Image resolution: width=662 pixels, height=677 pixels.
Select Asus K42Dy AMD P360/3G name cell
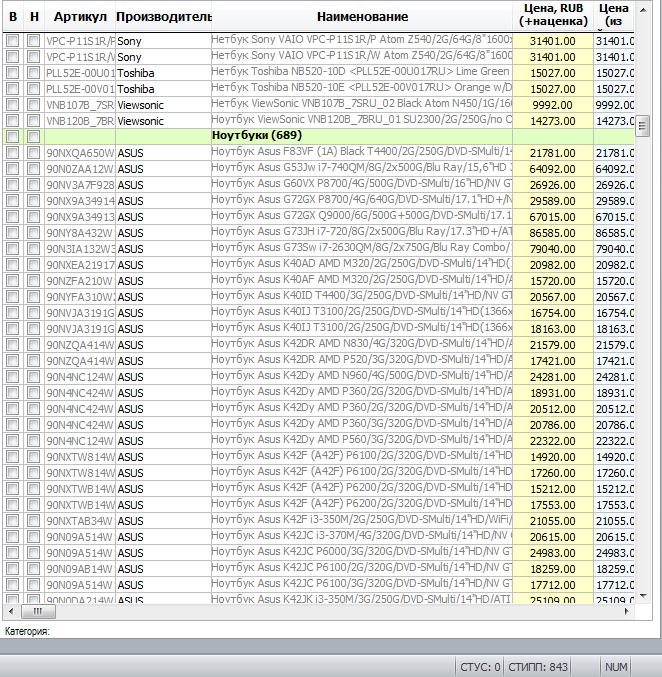tap(362, 424)
